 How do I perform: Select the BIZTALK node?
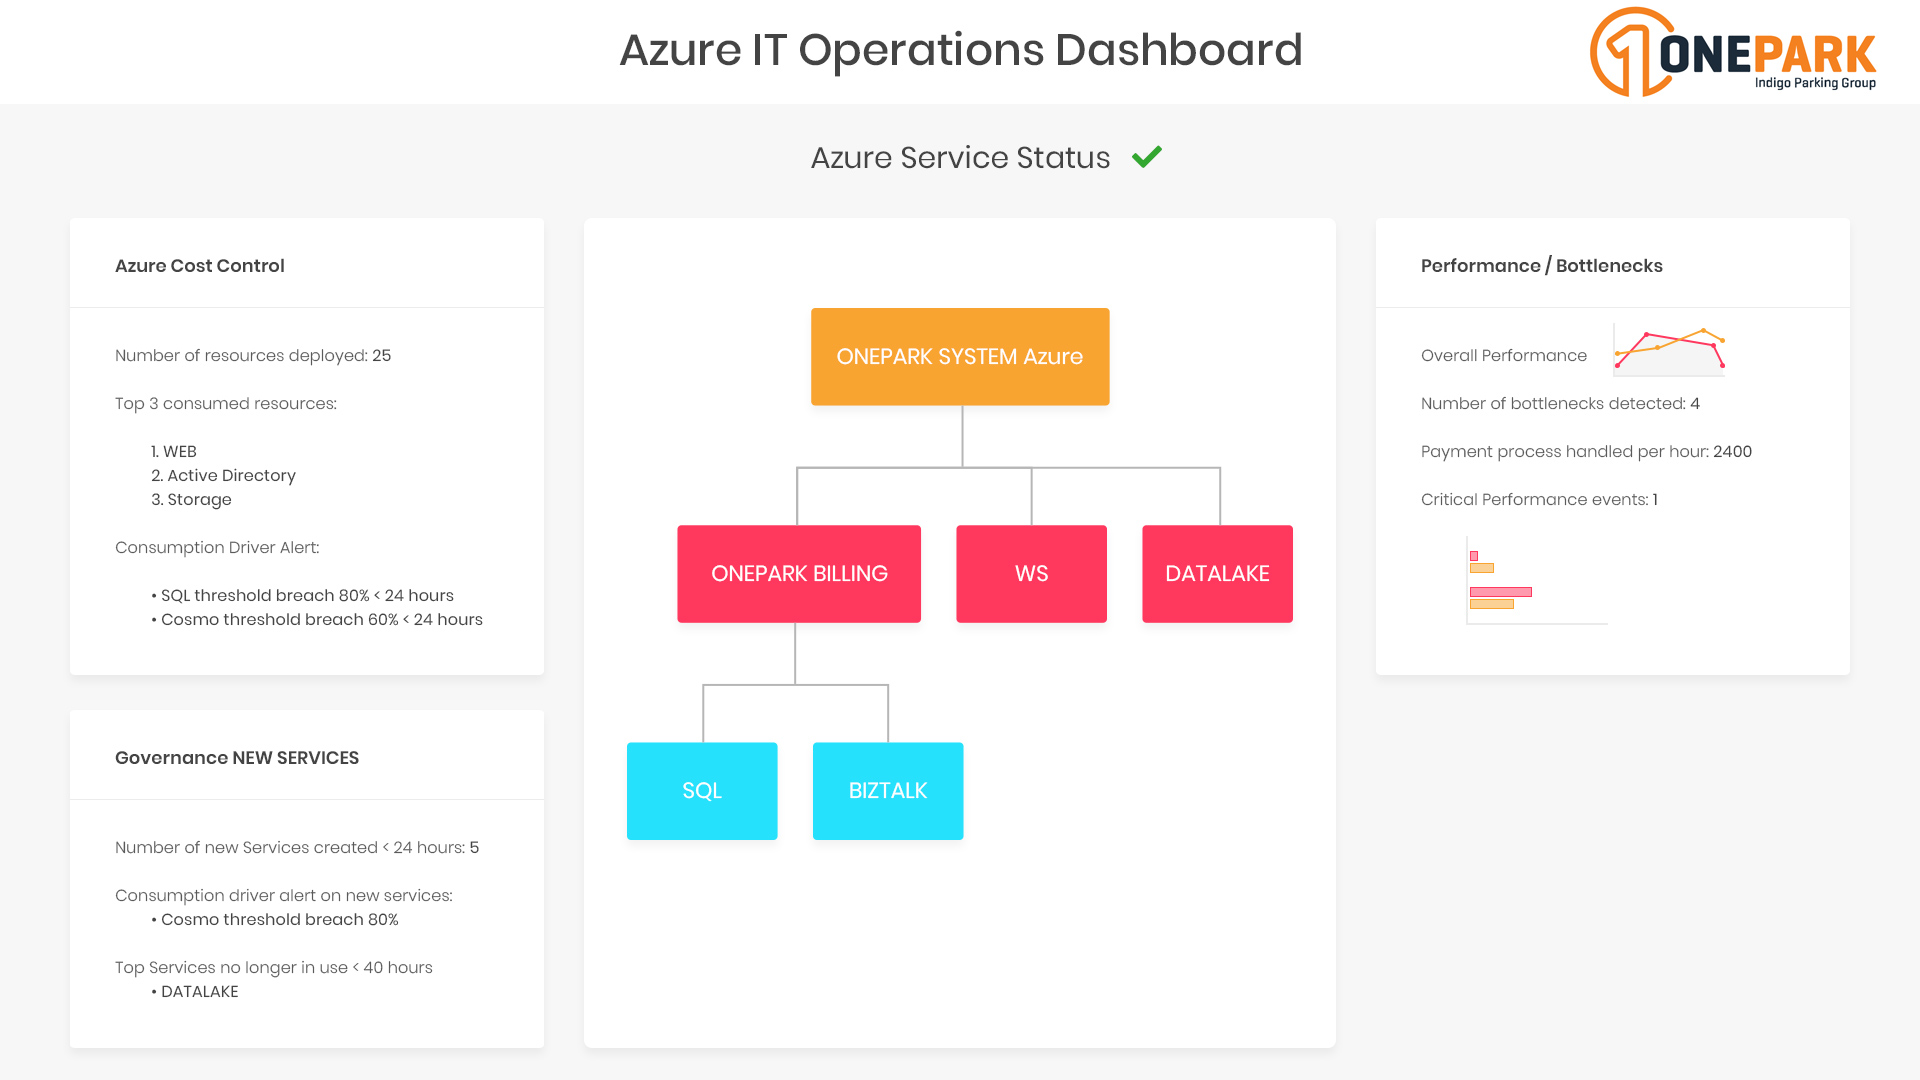tap(888, 791)
